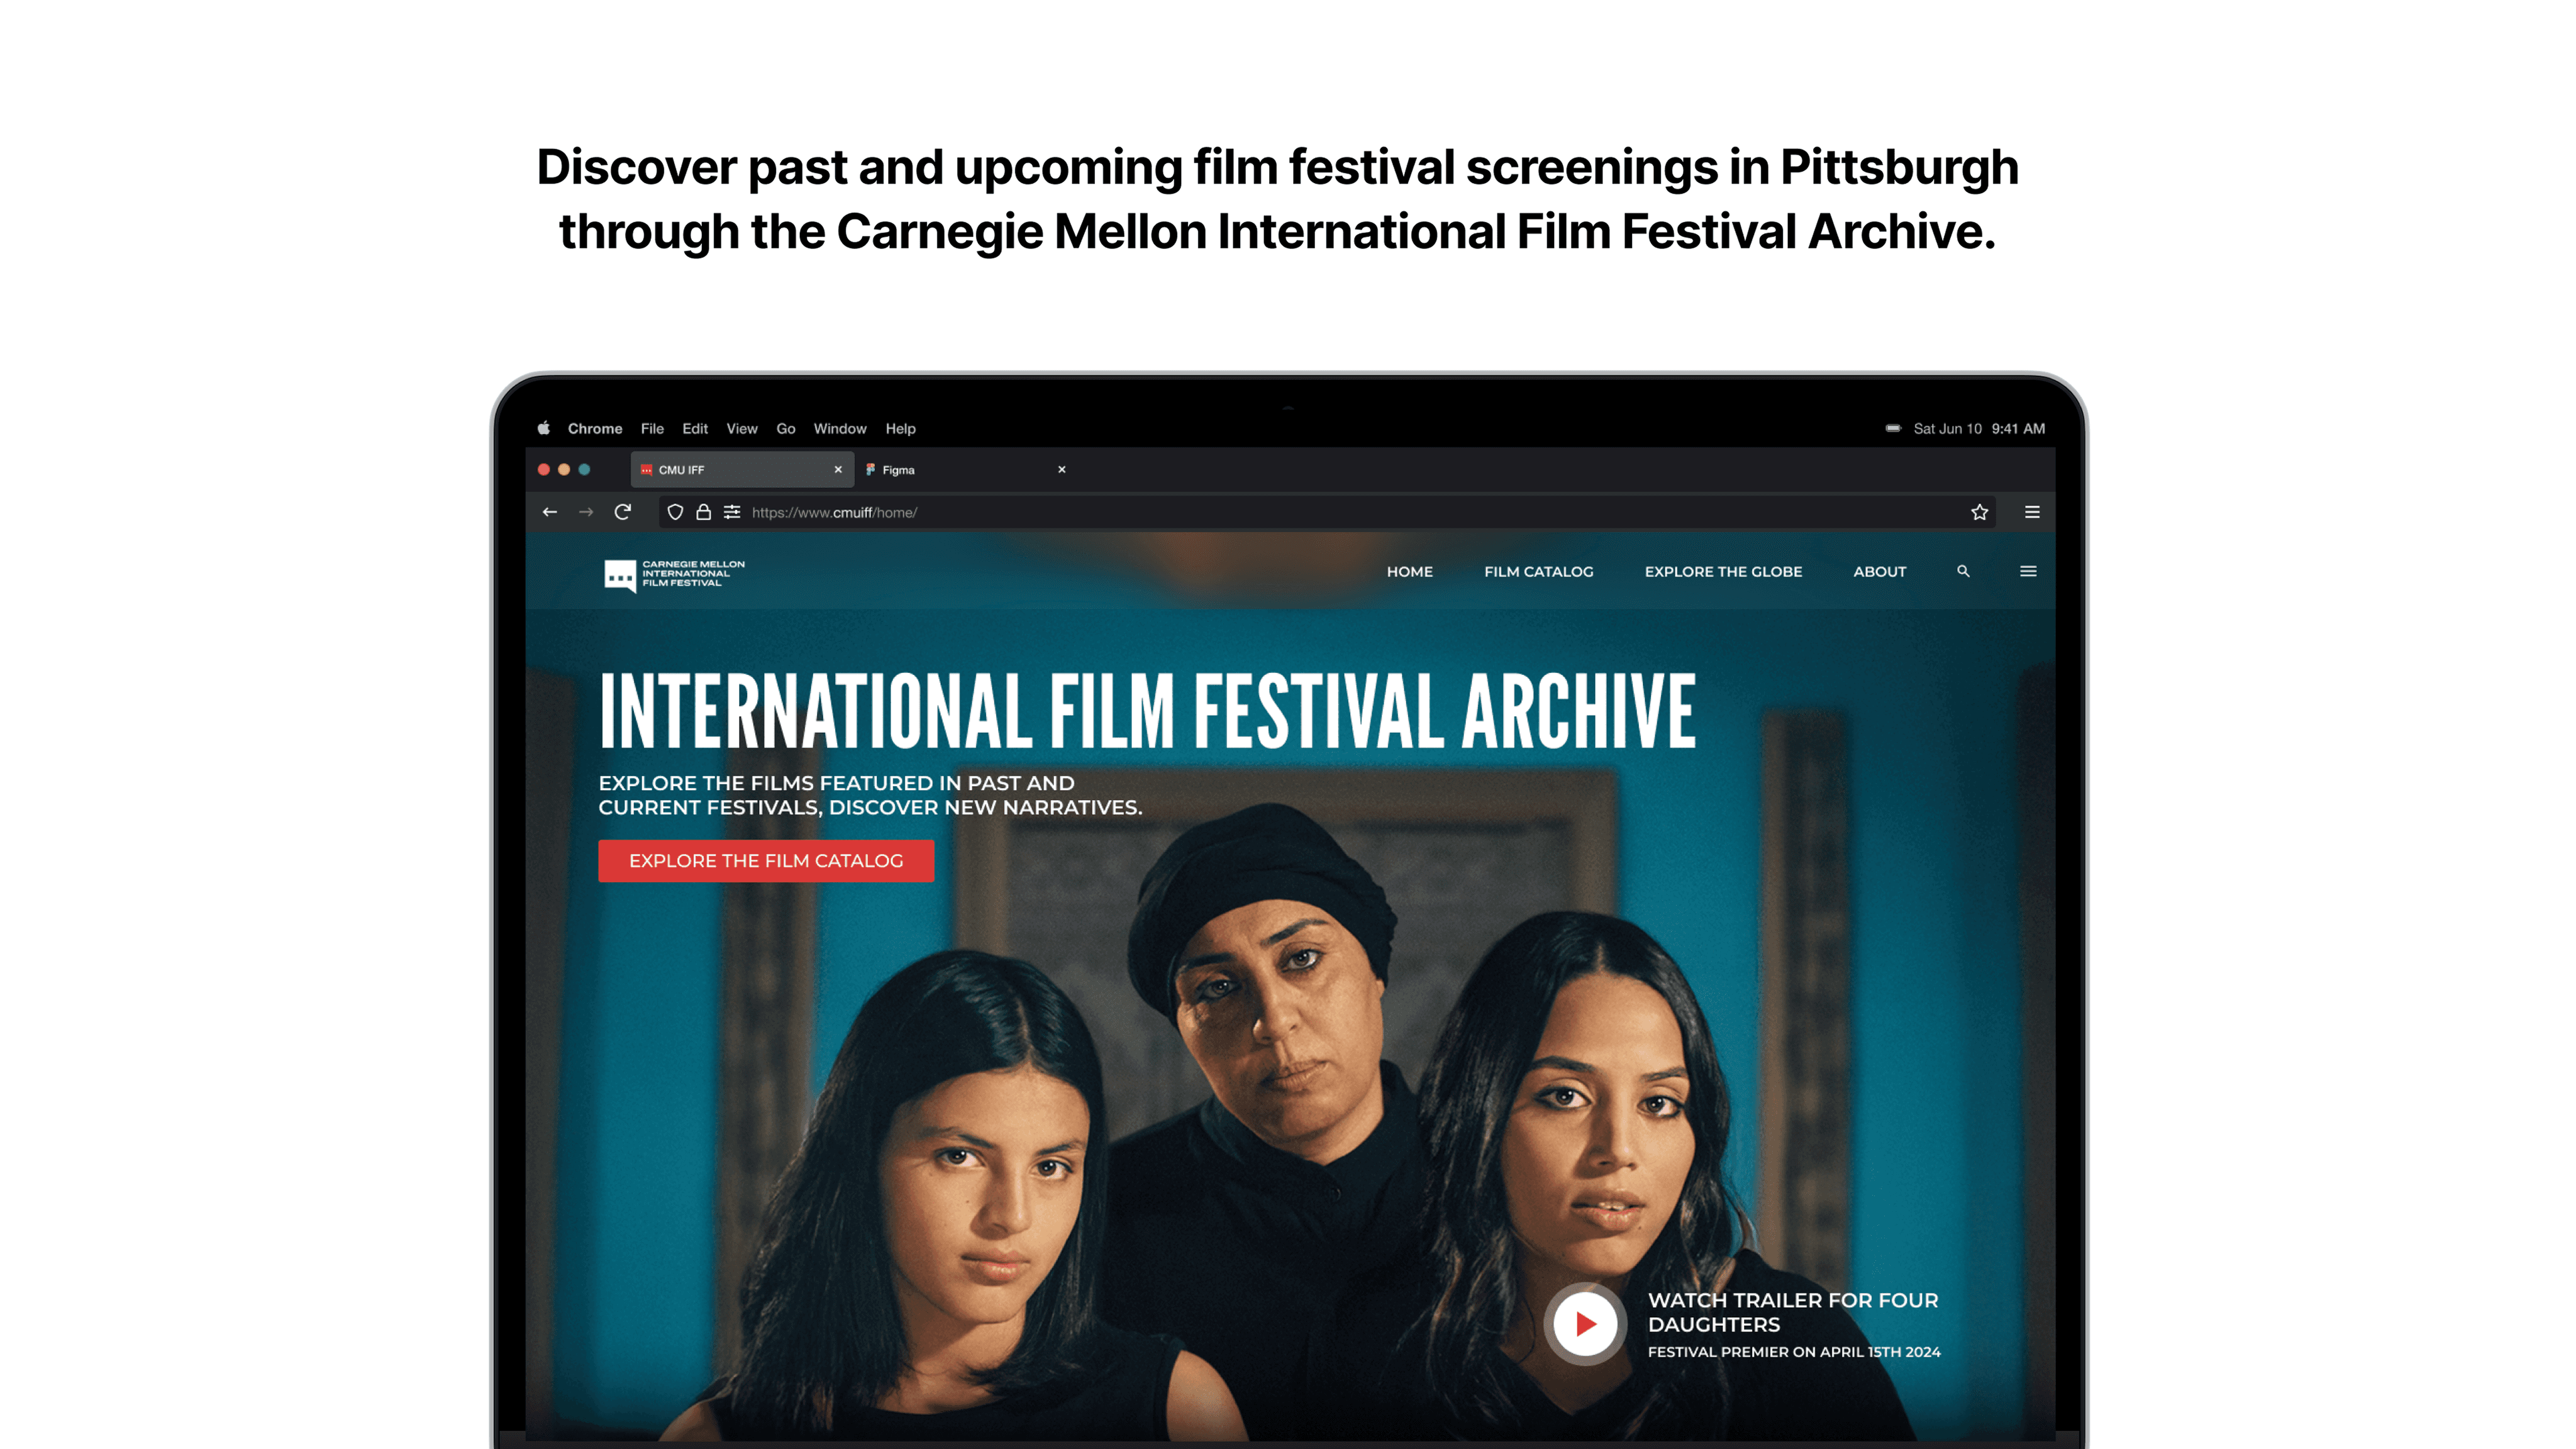Open the Film Catalog nav link
This screenshot has width=2576, height=1449.
click(1538, 572)
